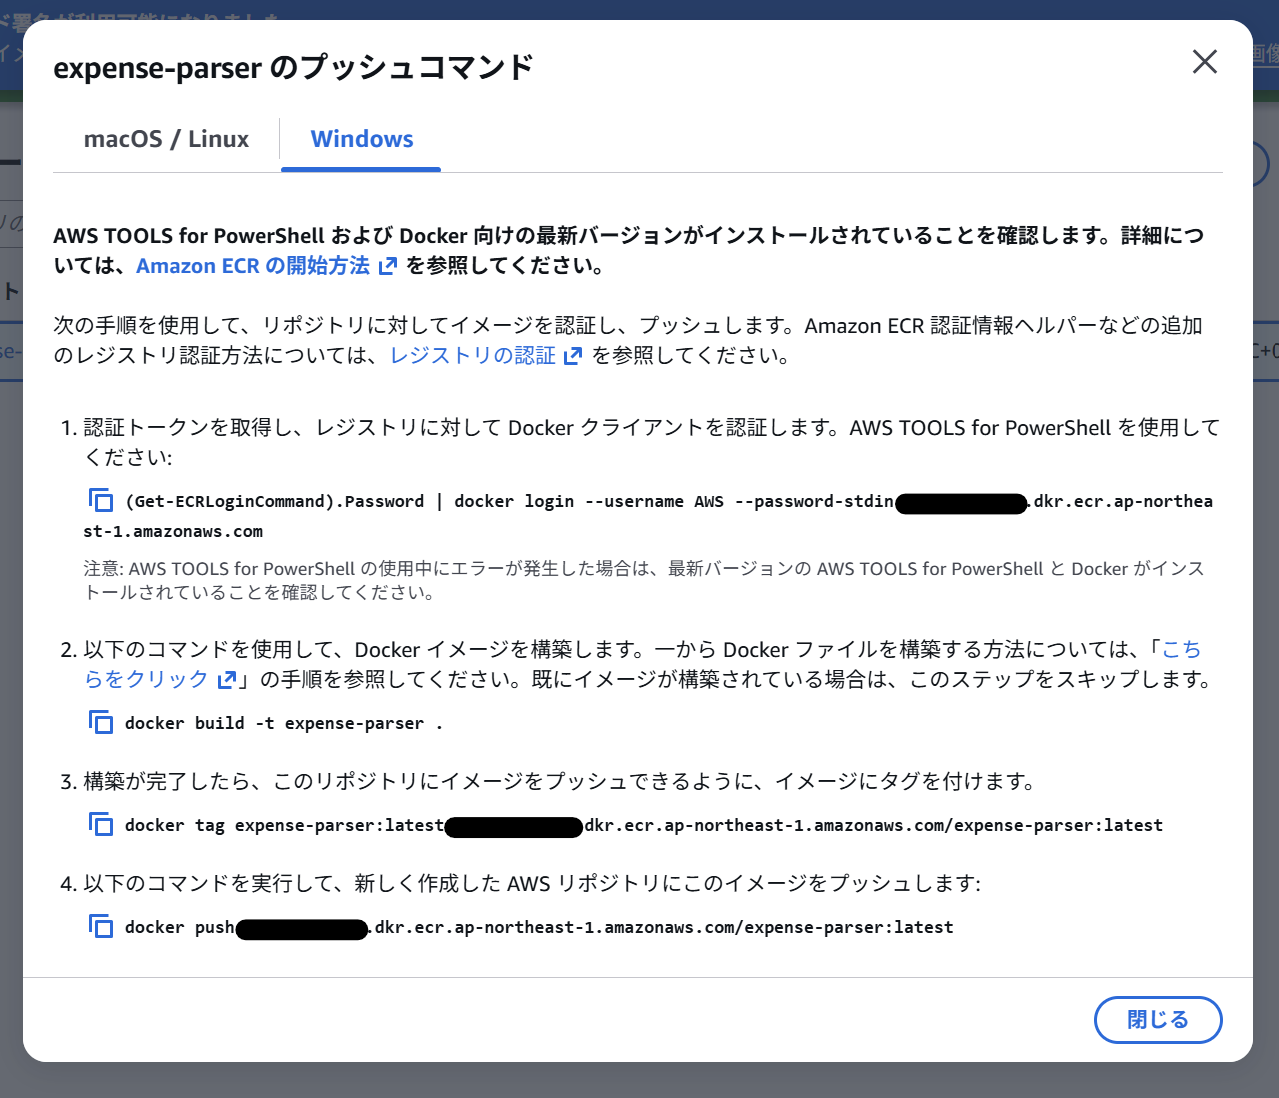Click step 3 構築が完了したら instruction text

560,781
